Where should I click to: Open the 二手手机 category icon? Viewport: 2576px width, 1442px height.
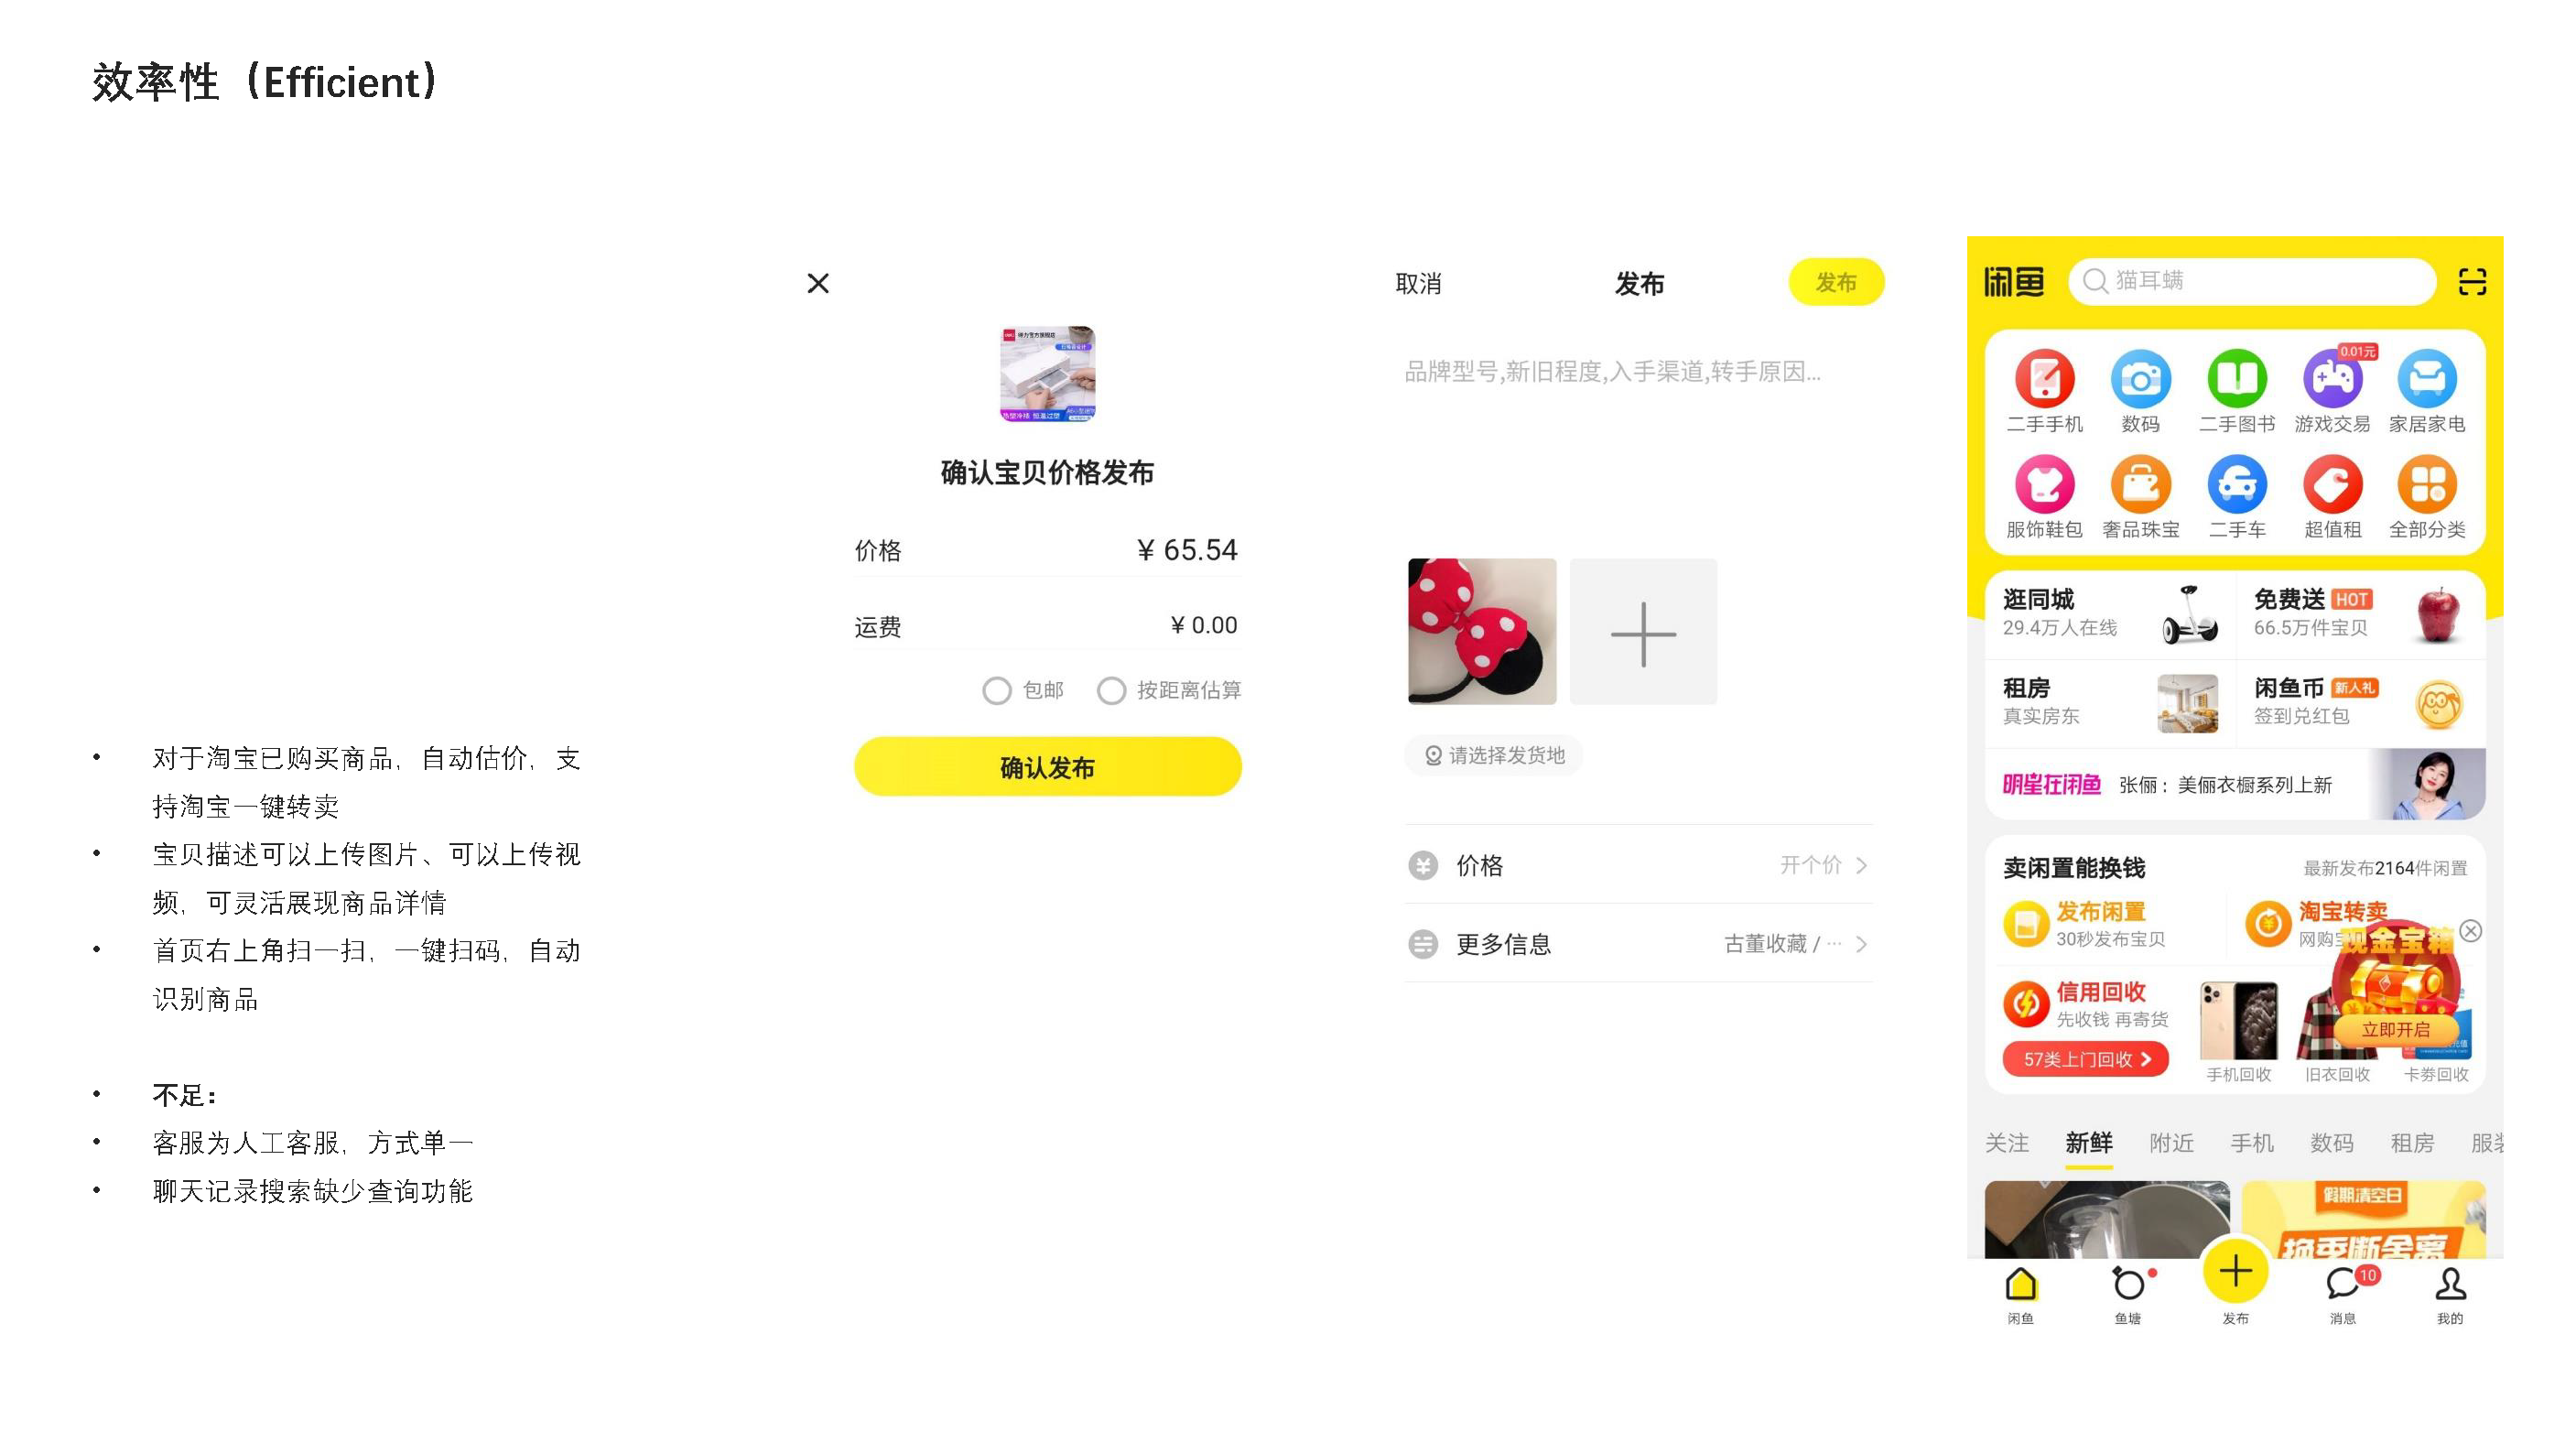click(2044, 379)
